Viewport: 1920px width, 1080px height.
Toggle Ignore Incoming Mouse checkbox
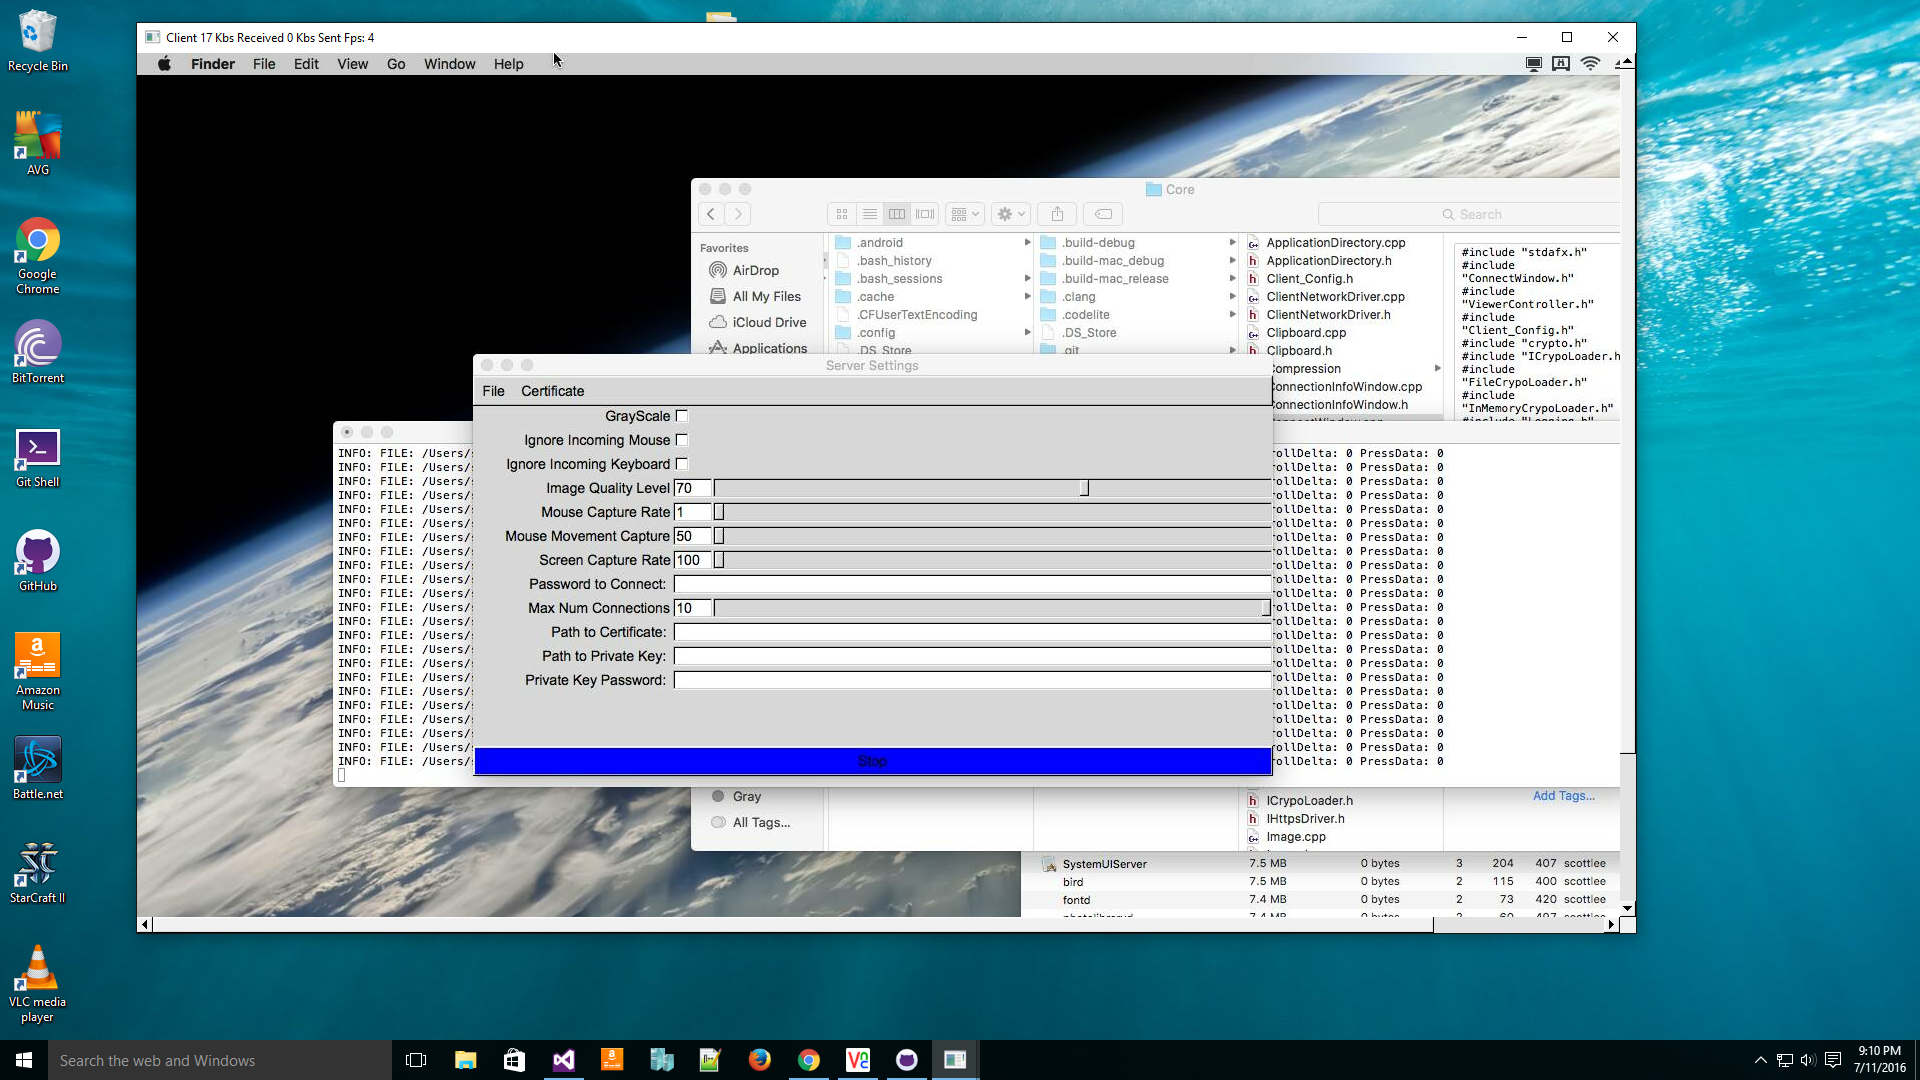click(682, 440)
